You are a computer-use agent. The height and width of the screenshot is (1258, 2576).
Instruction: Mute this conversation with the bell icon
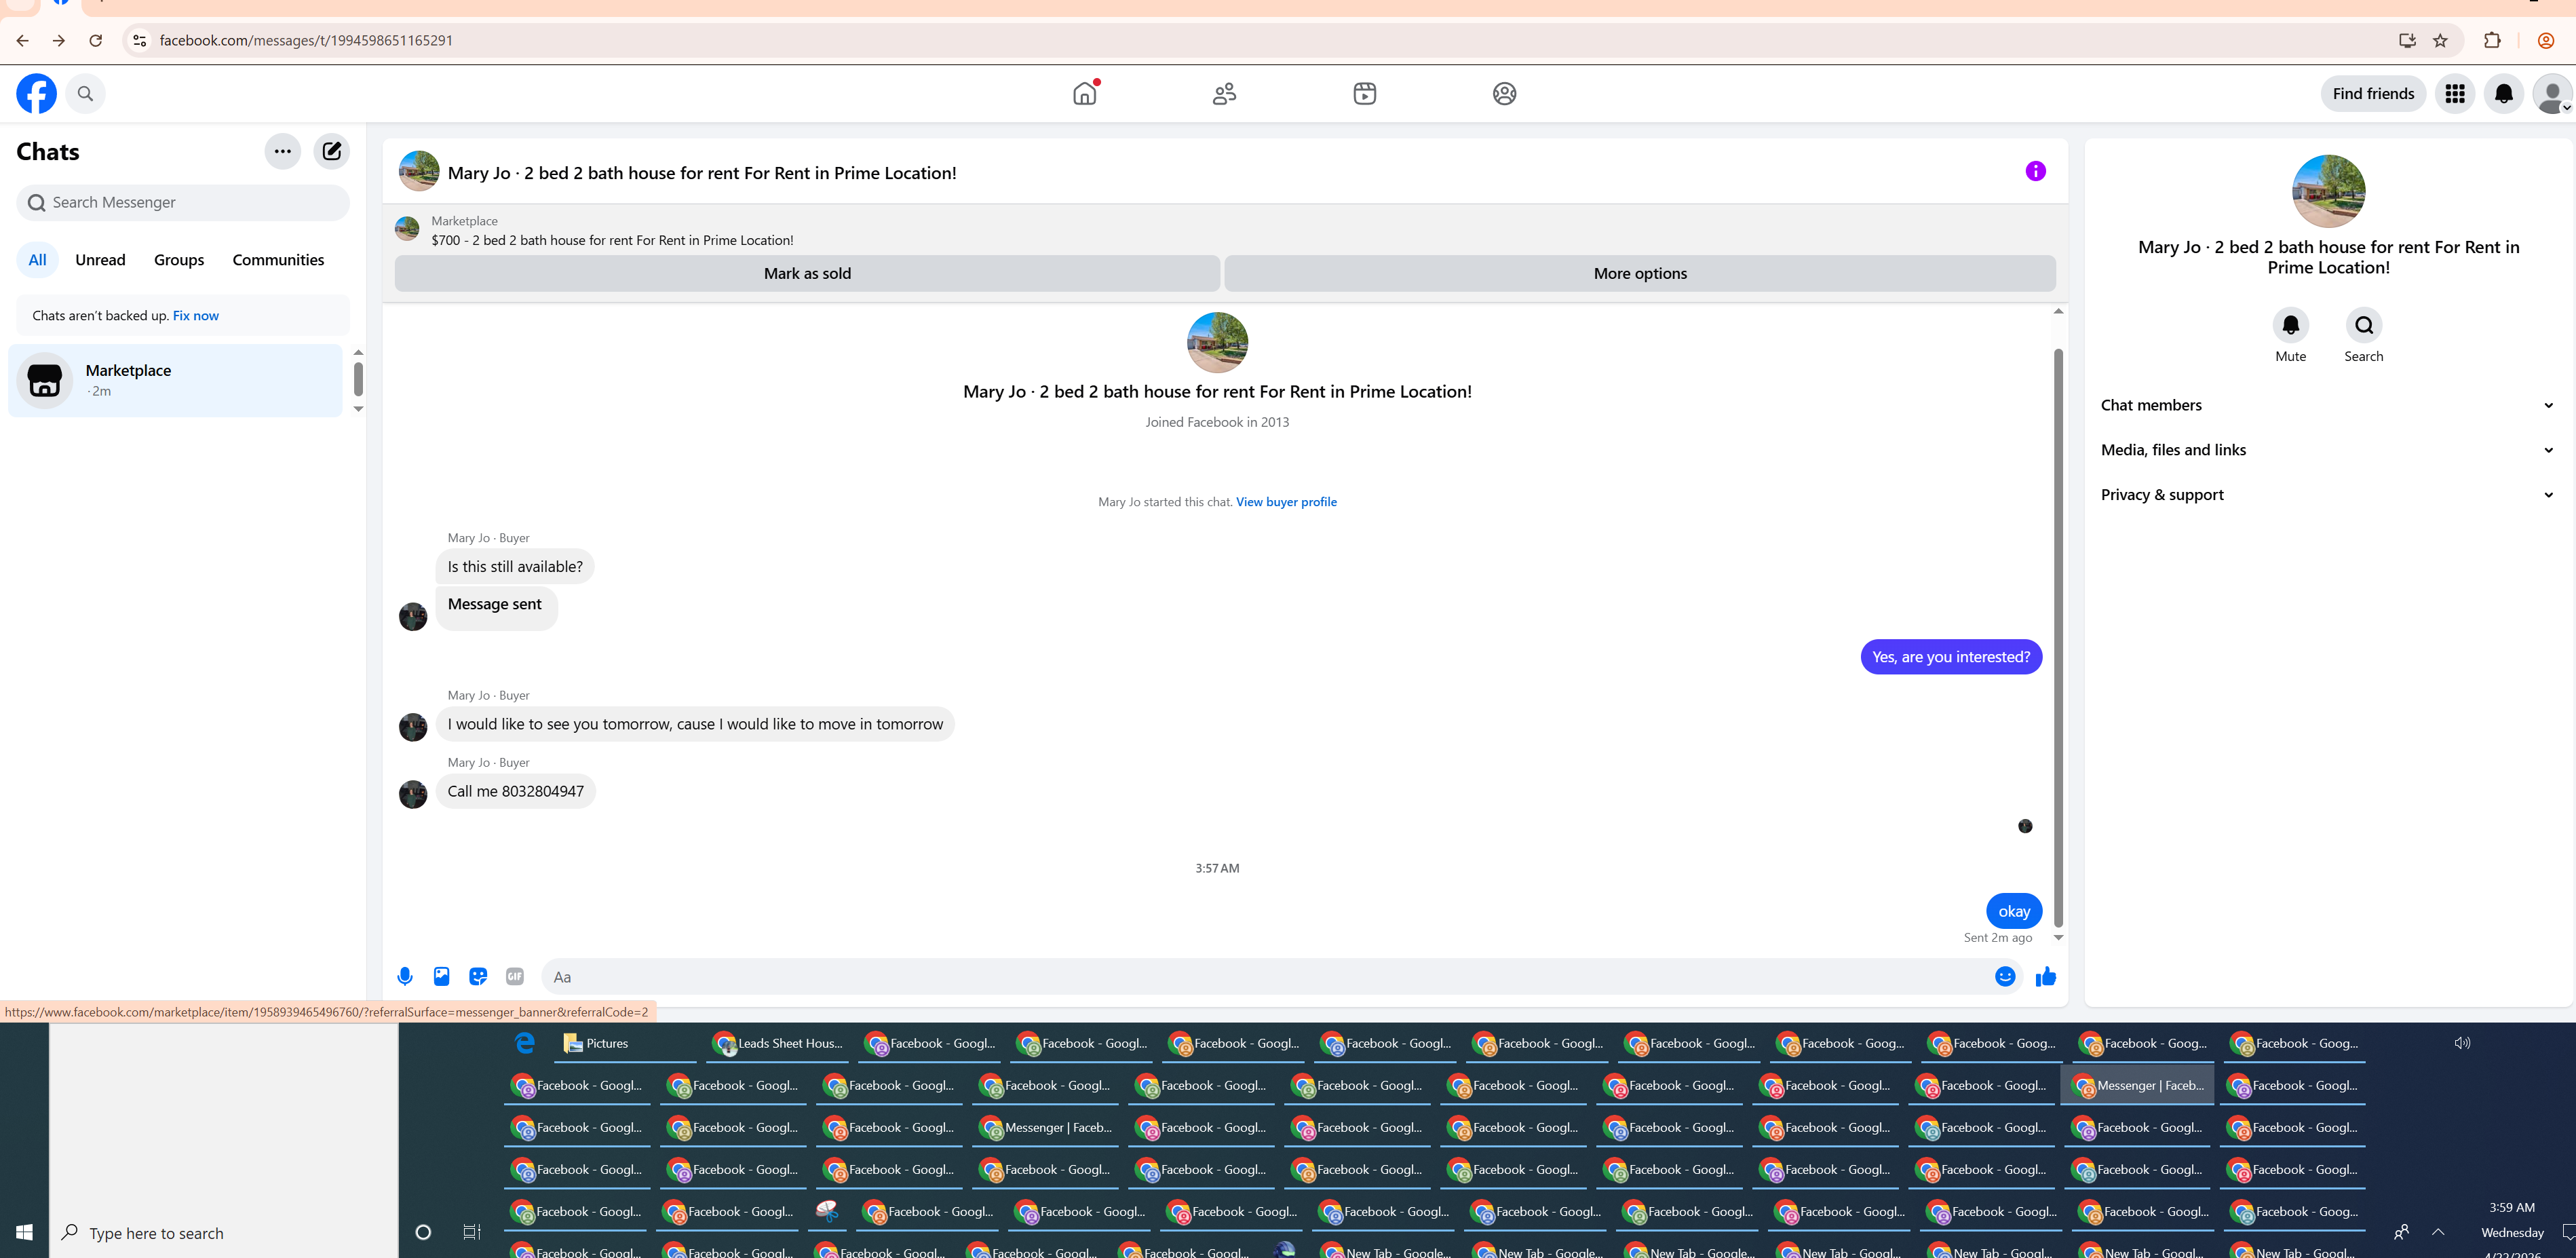point(2290,325)
